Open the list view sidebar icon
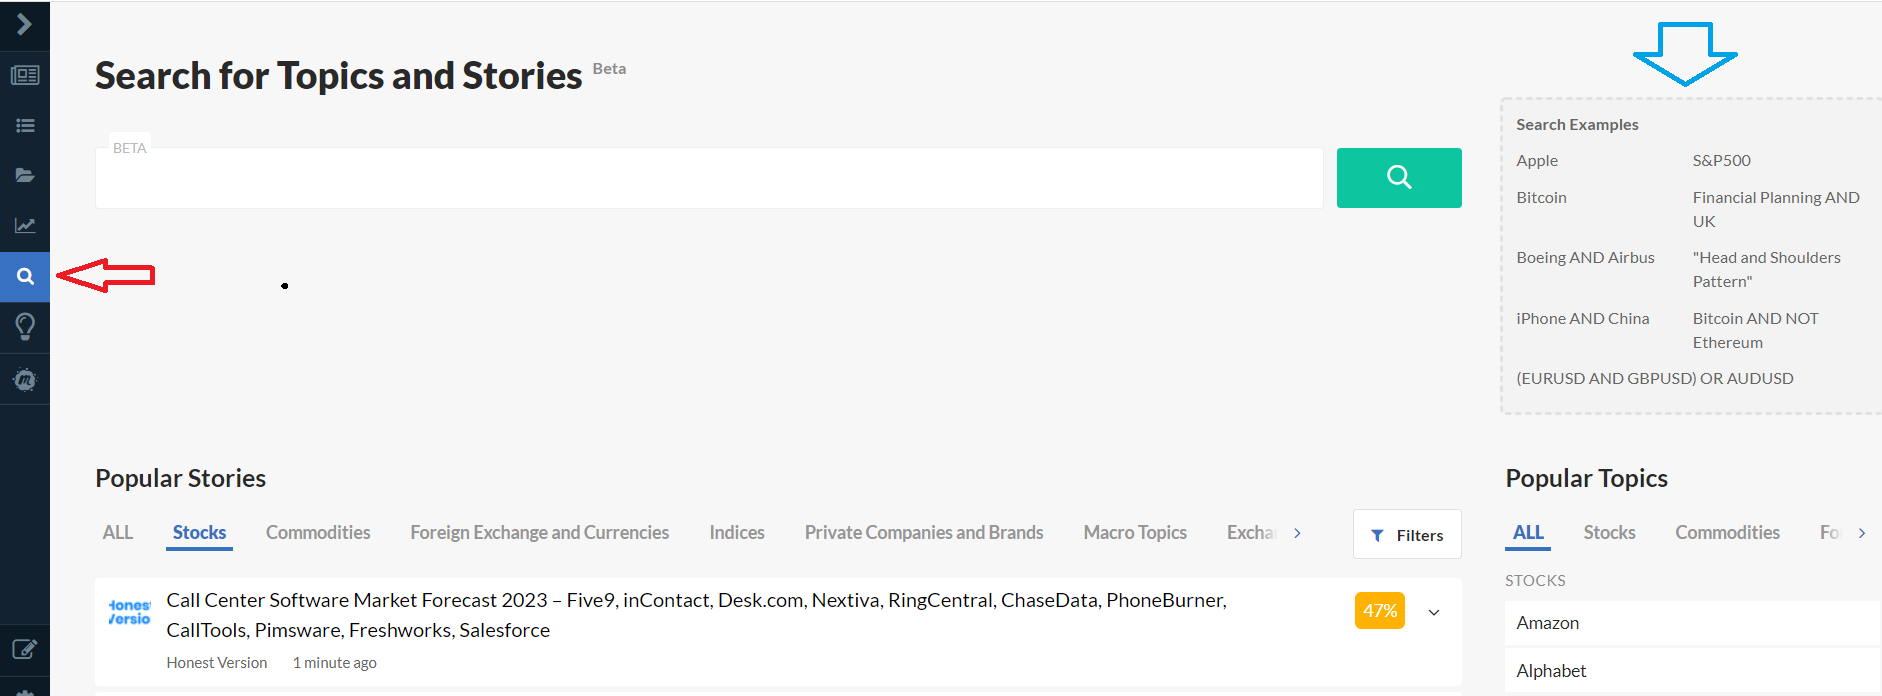Image resolution: width=1882 pixels, height=696 pixels. 24,125
